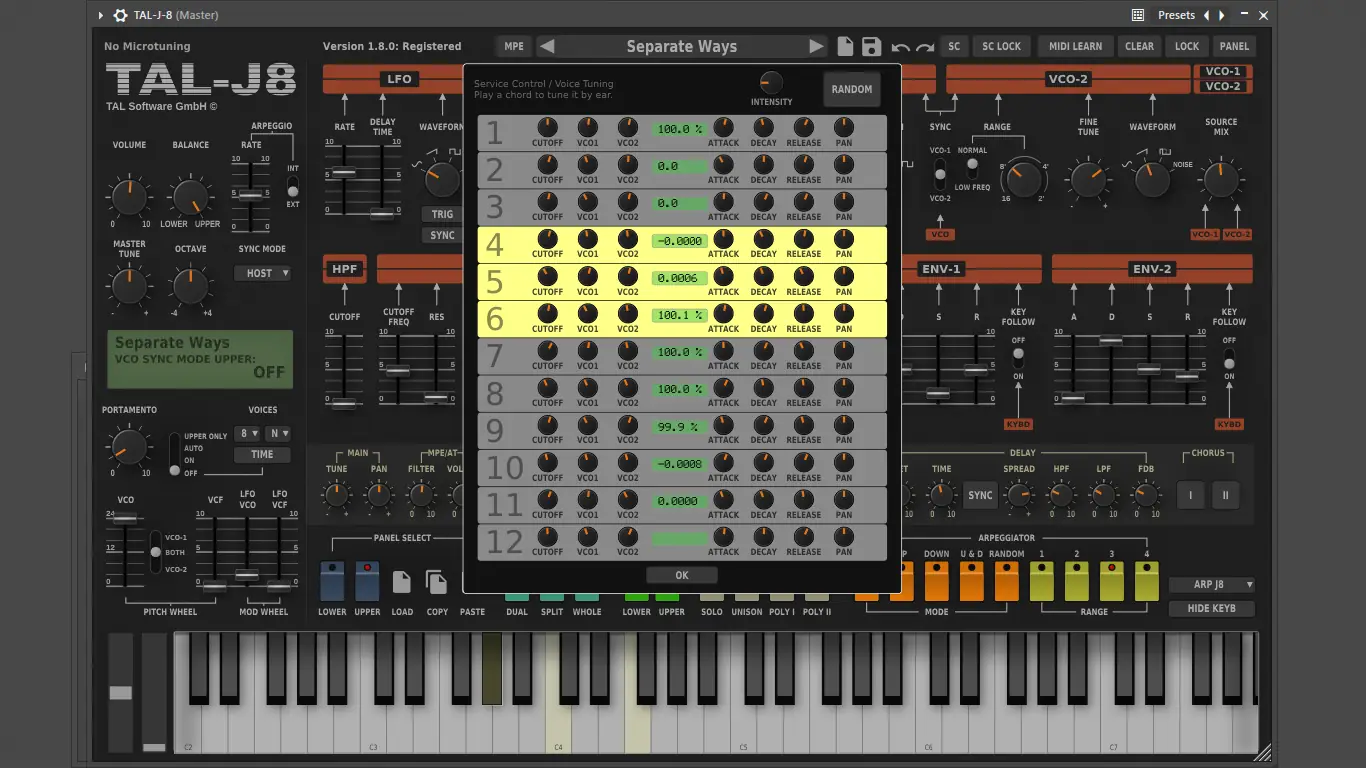The width and height of the screenshot is (1366, 768).
Task: Click the ENV-2 Decay fader
Action: 1110,341
